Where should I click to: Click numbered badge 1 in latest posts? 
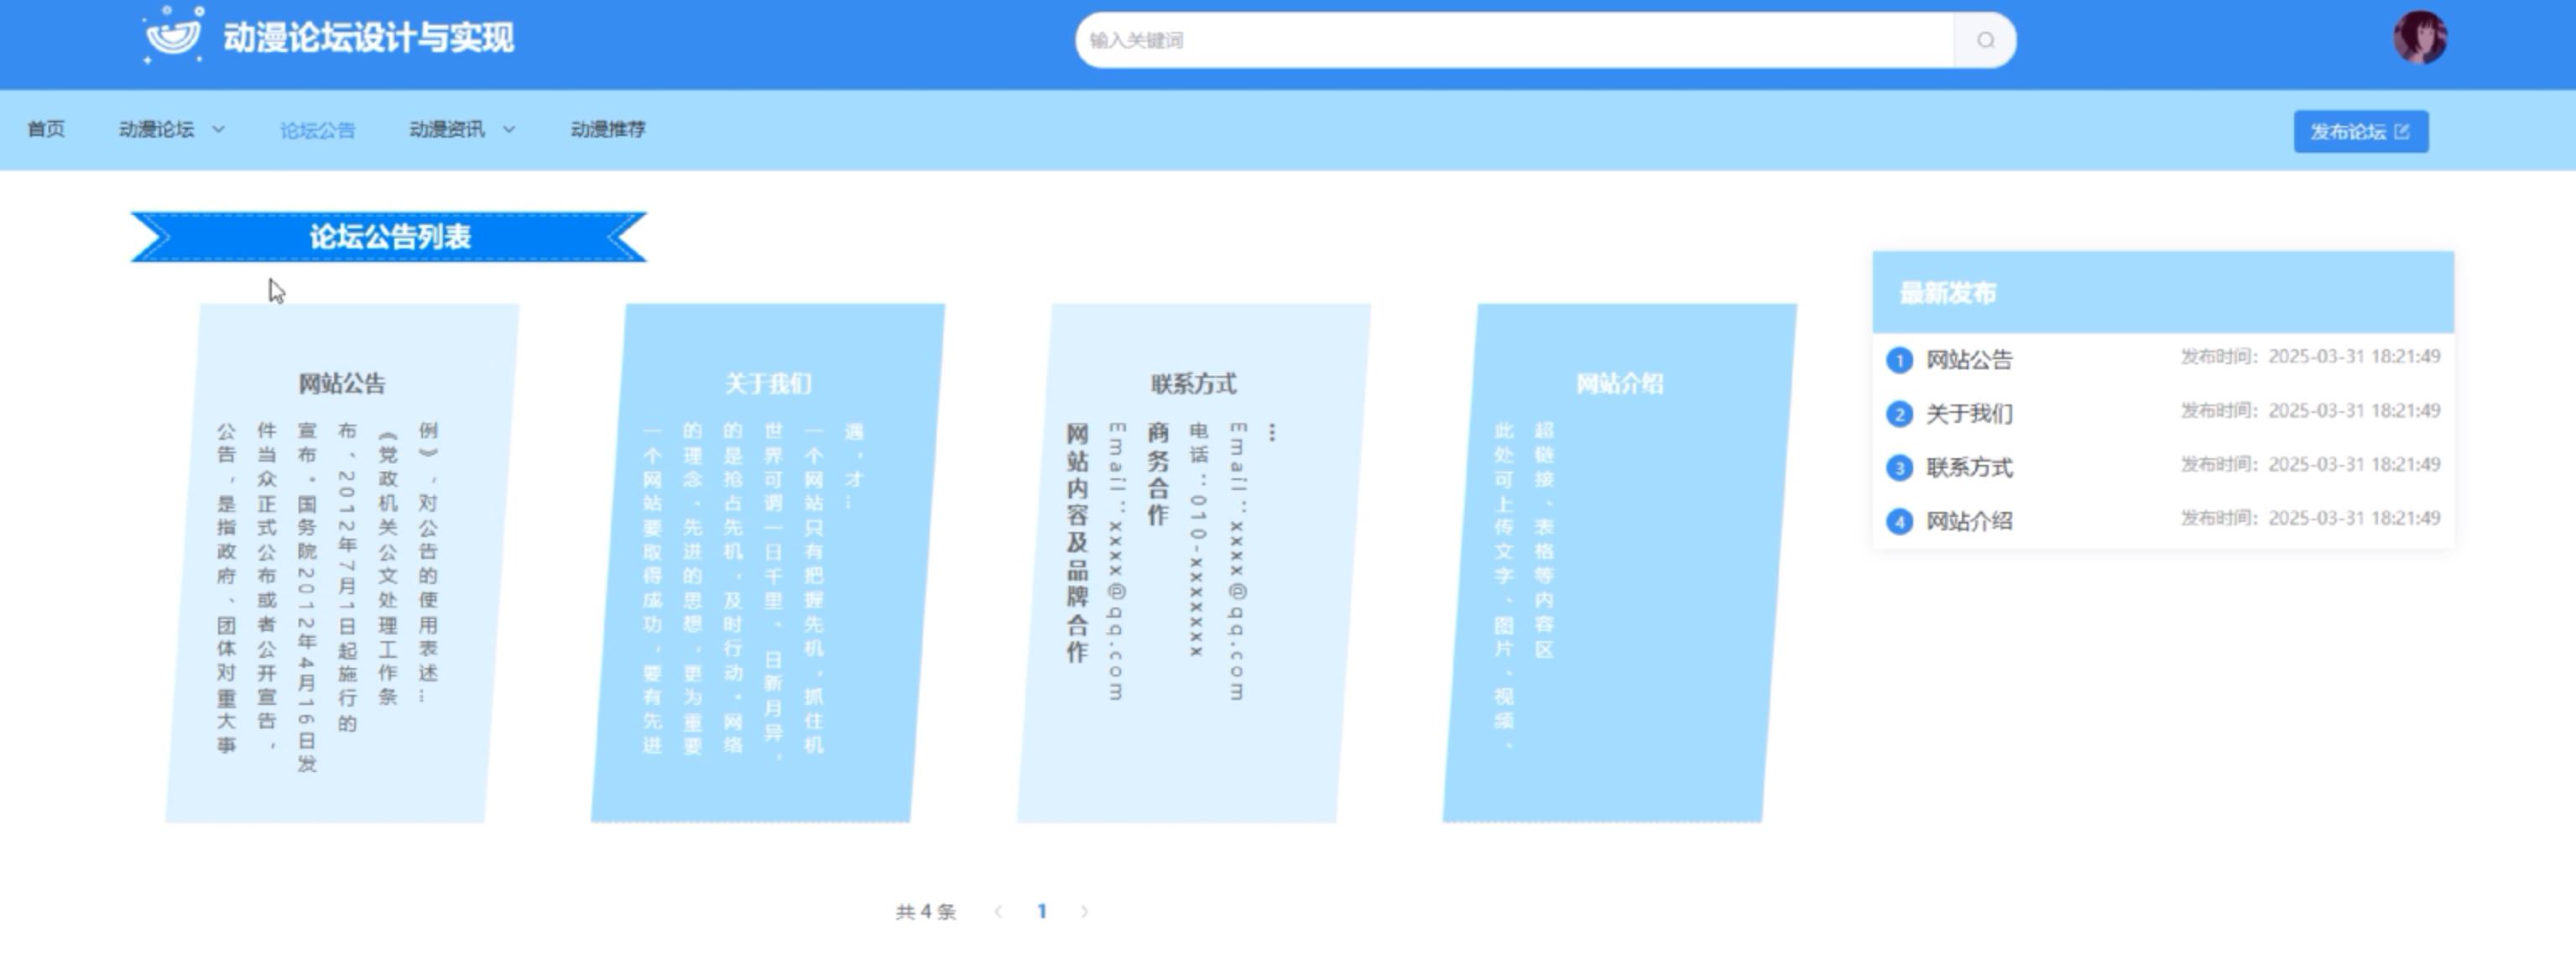1899,360
